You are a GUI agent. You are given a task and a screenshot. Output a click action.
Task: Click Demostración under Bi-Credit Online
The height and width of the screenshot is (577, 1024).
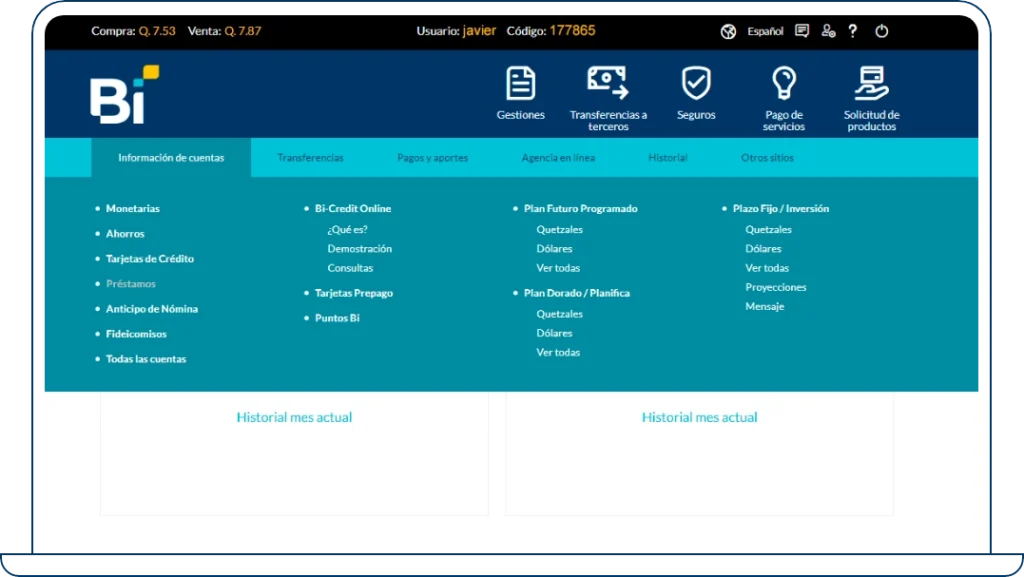point(360,249)
